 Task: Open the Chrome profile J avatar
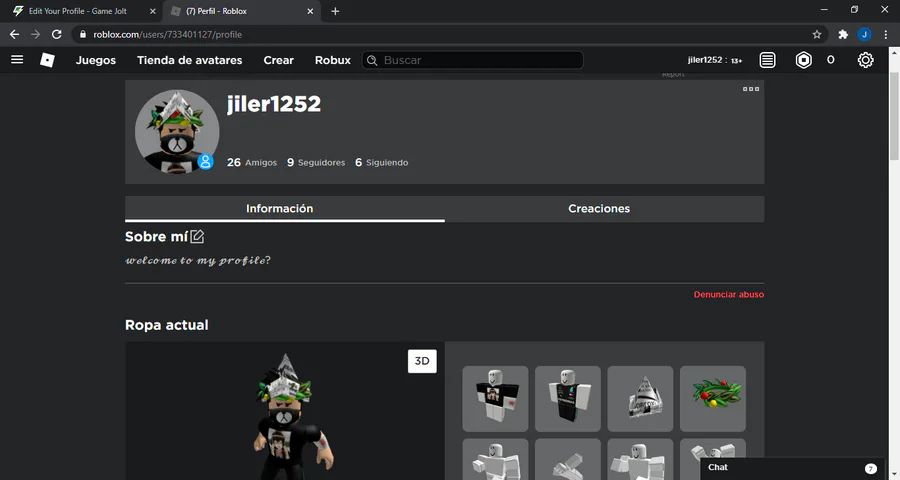coord(864,34)
